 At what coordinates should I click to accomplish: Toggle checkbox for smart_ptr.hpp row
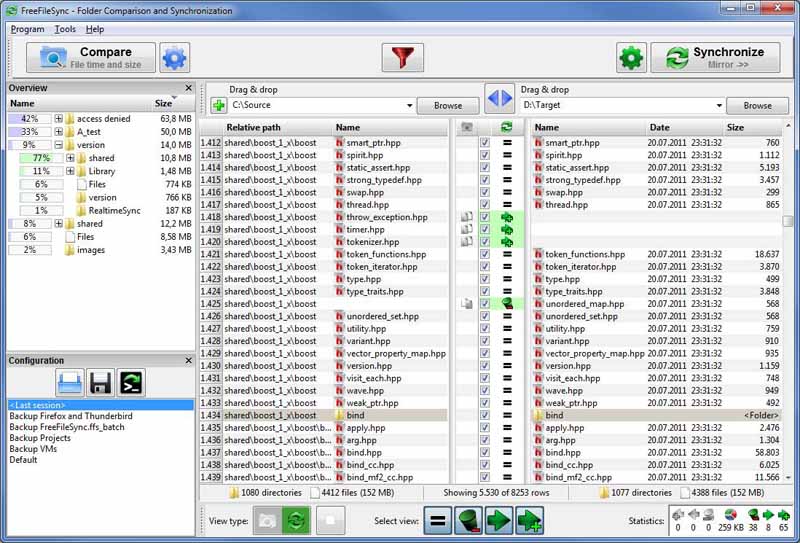pyautogui.click(x=485, y=143)
